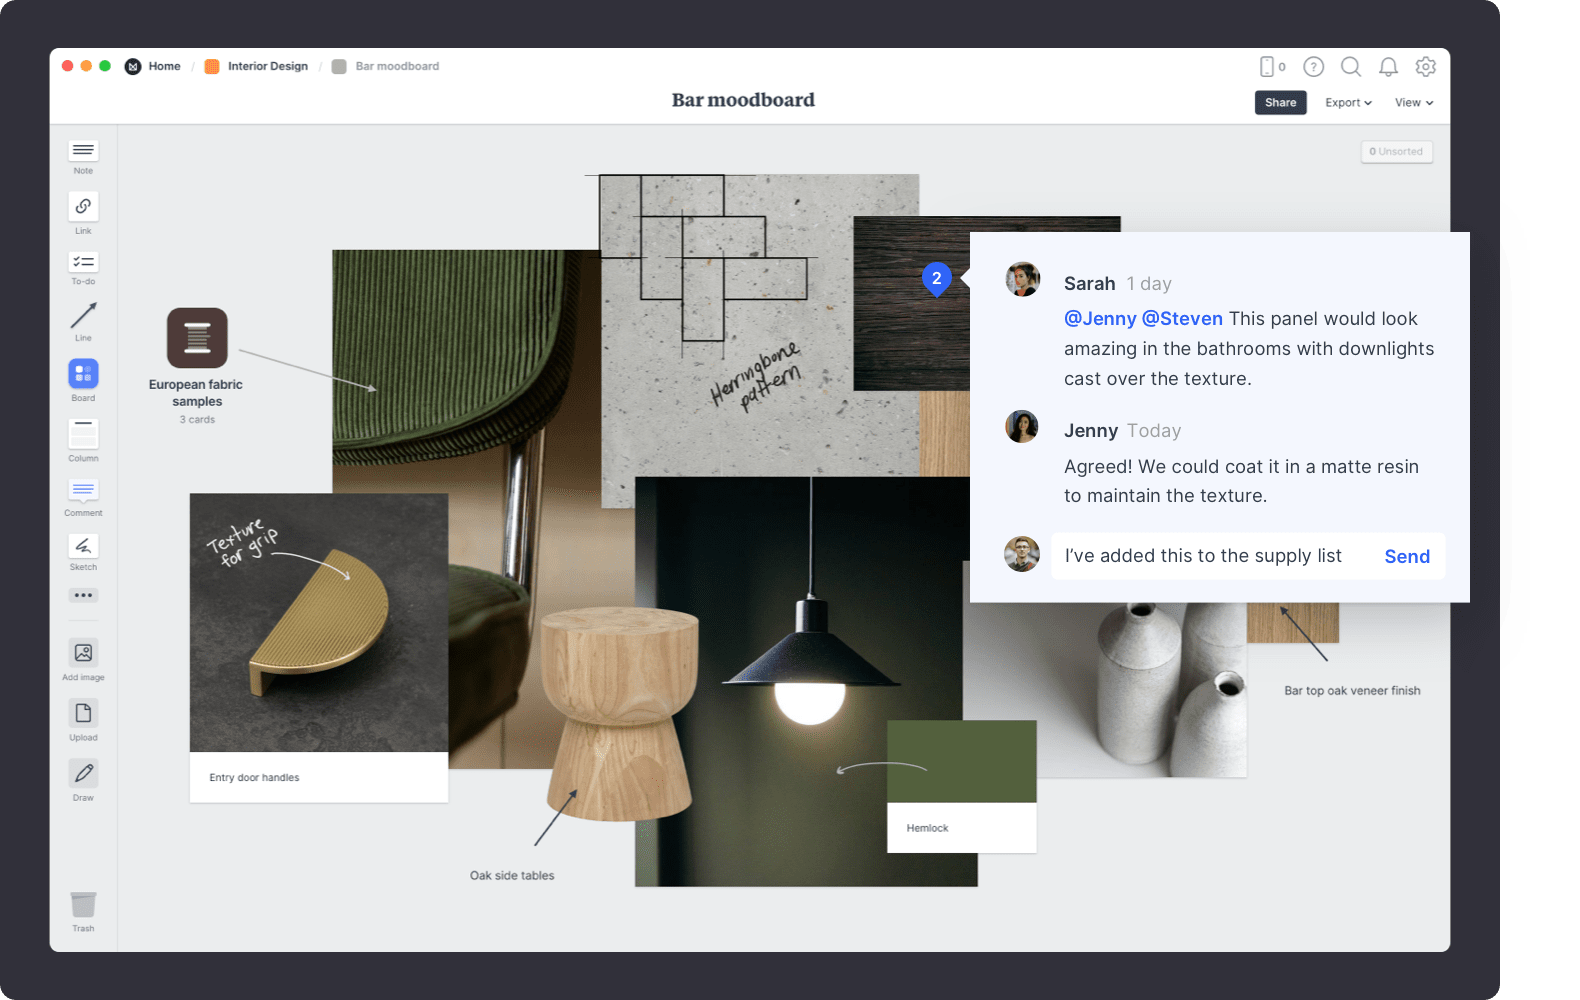Click the Bar moodboard title
Screen dimensions: 1580x1000
(743, 100)
